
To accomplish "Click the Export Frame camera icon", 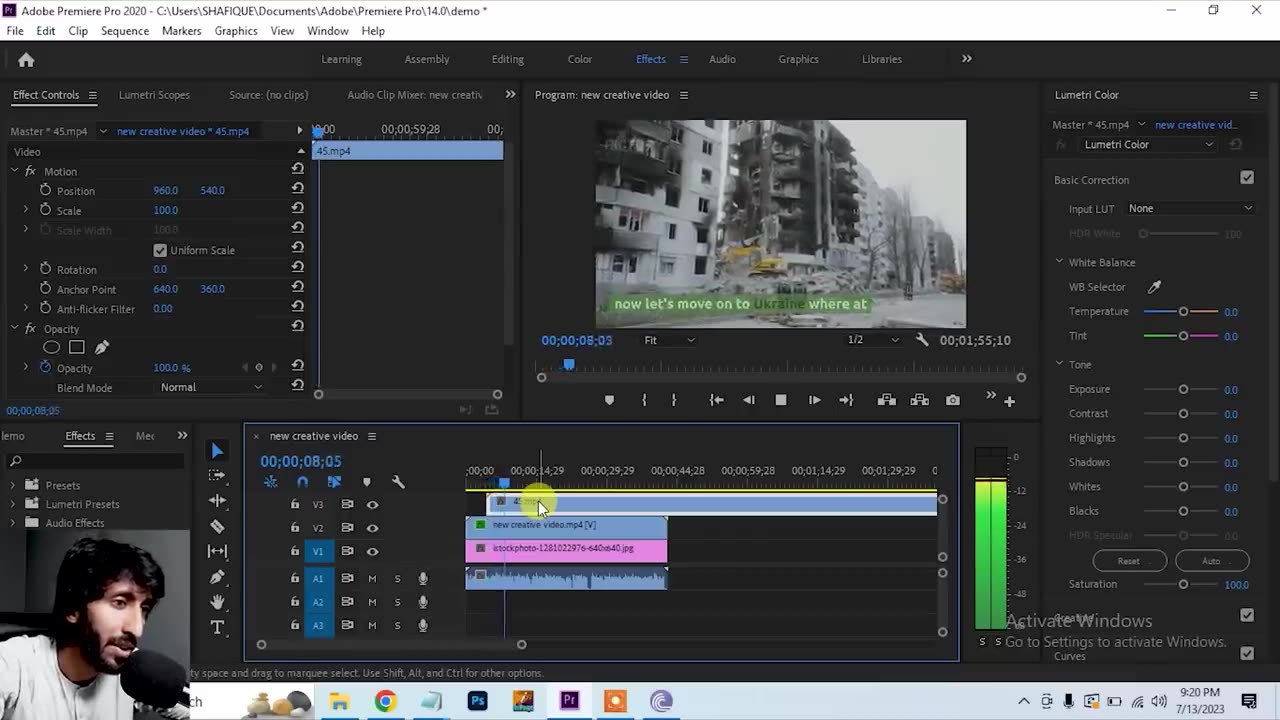I will coord(953,400).
